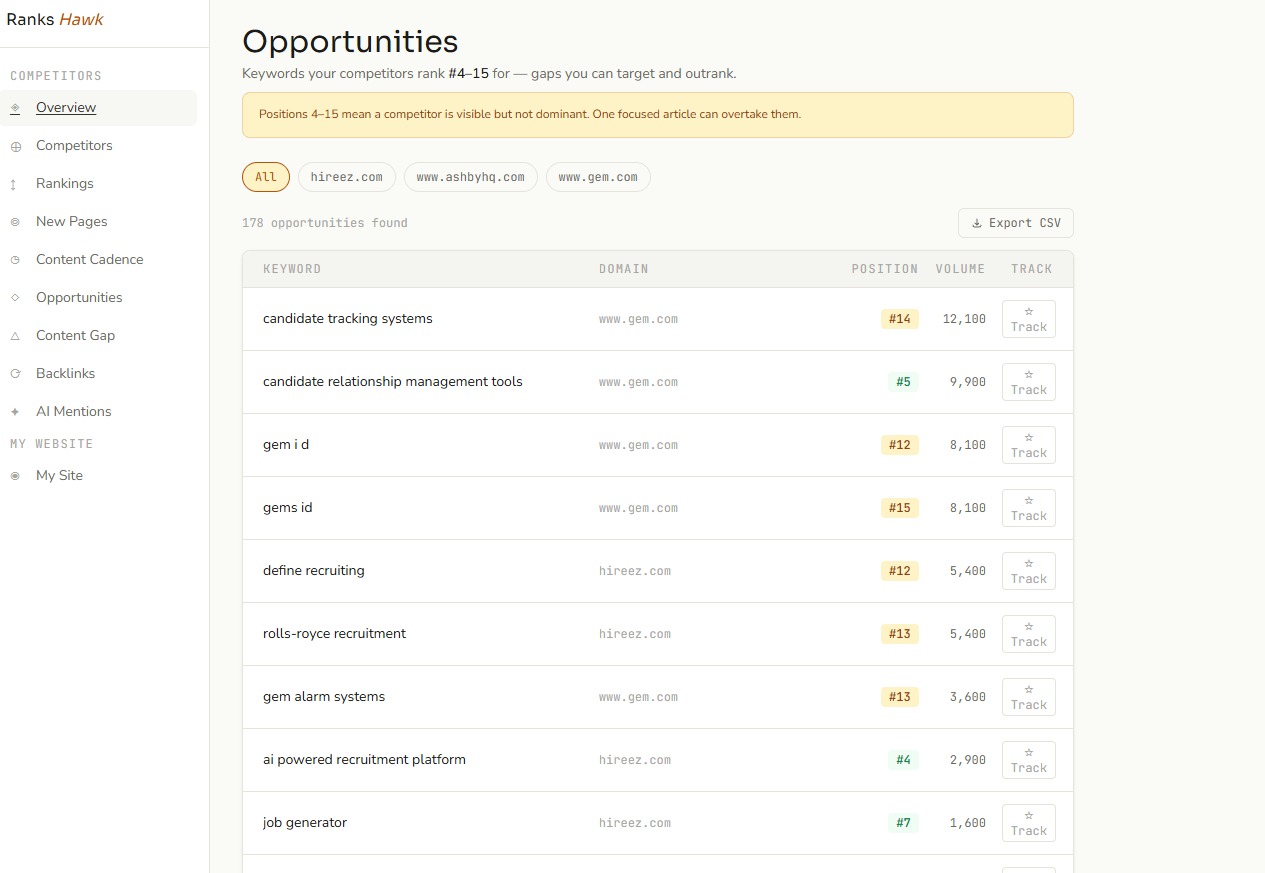Click the KEYWORD column header

292,269
